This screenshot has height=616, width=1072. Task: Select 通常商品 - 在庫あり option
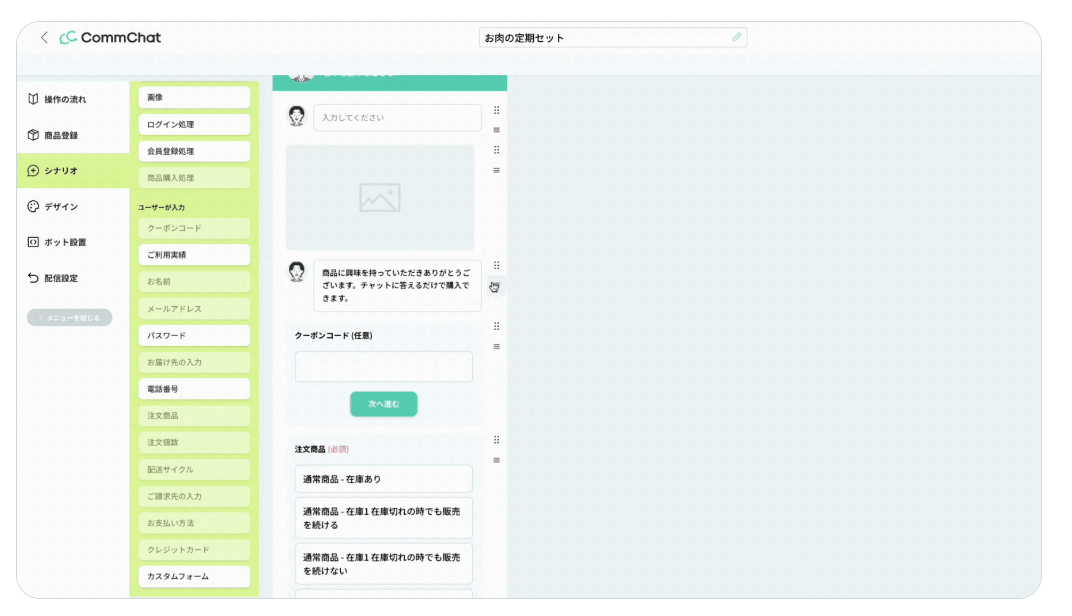point(383,479)
